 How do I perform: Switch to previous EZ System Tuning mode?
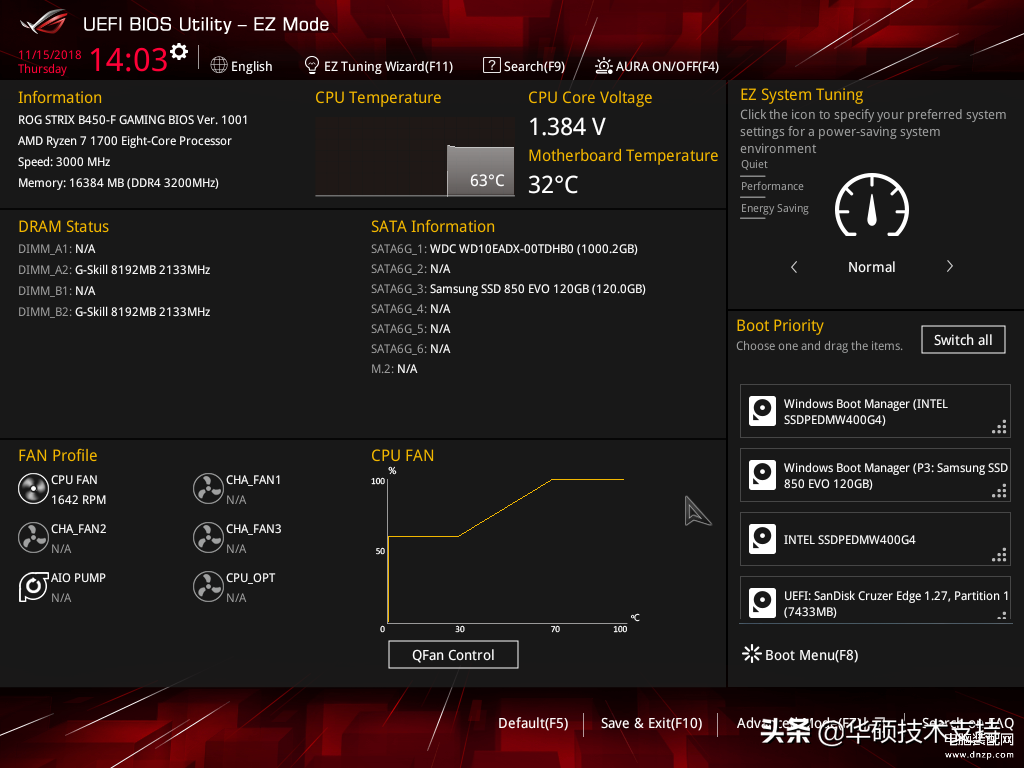tap(794, 266)
